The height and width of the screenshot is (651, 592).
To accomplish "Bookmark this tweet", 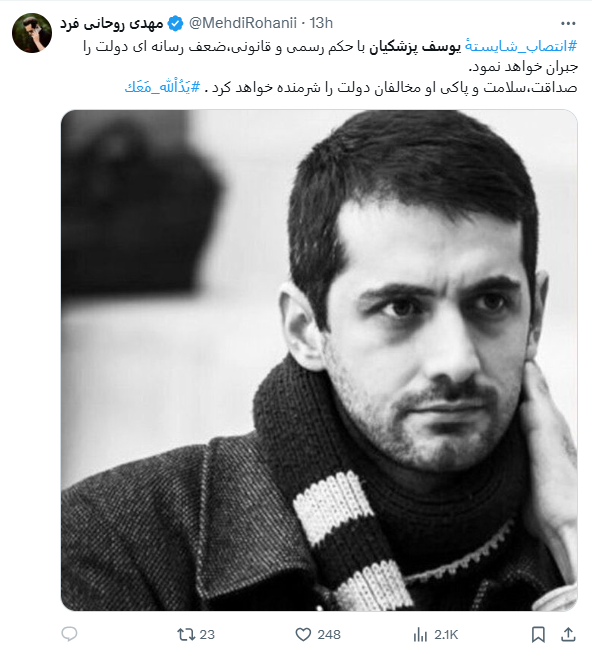I will tap(538, 634).
